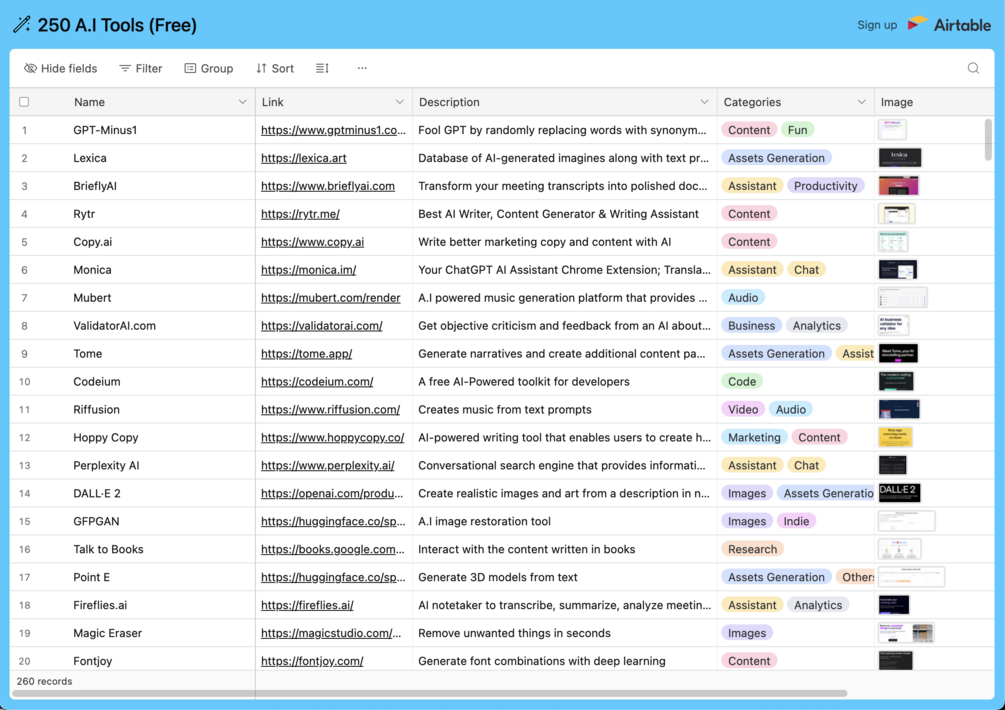This screenshot has width=1005, height=710.
Task: Open the lexica.art link
Action: 304,158
